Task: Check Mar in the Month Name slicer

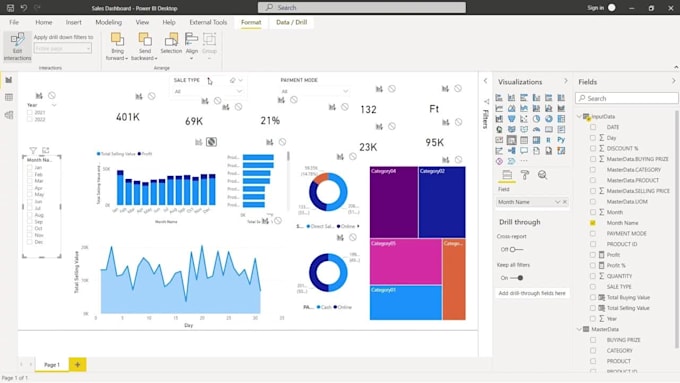Action: [30, 181]
